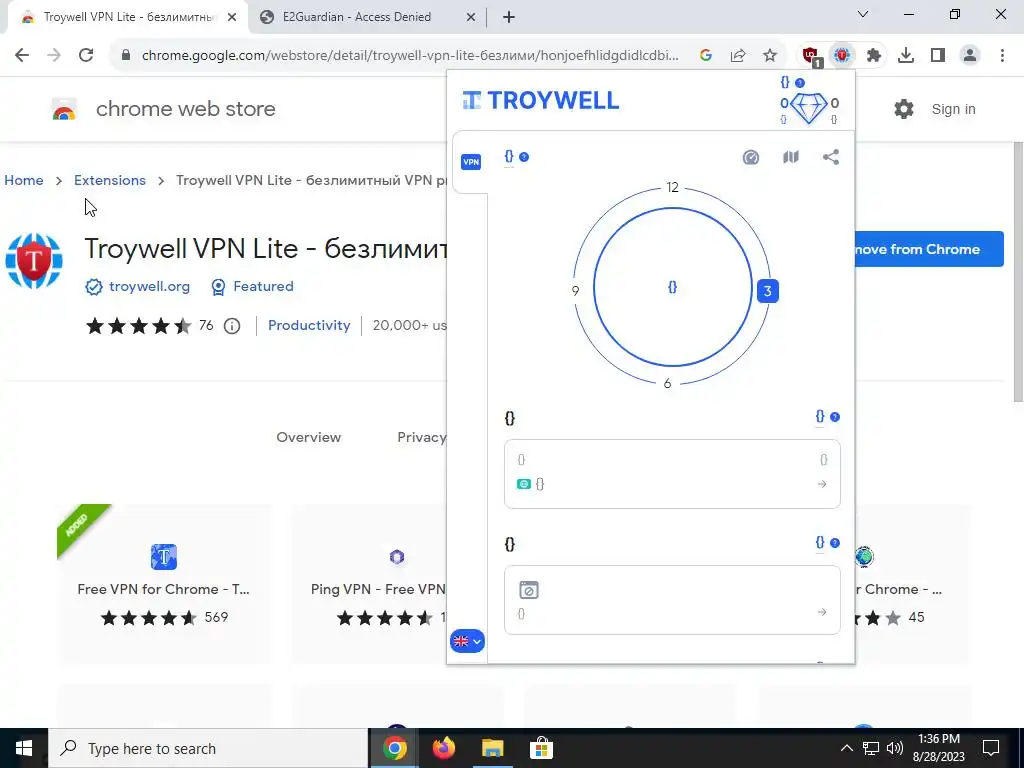Click Remove from Chrome button
The width and height of the screenshot is (1024, 768).
(929, 249)
